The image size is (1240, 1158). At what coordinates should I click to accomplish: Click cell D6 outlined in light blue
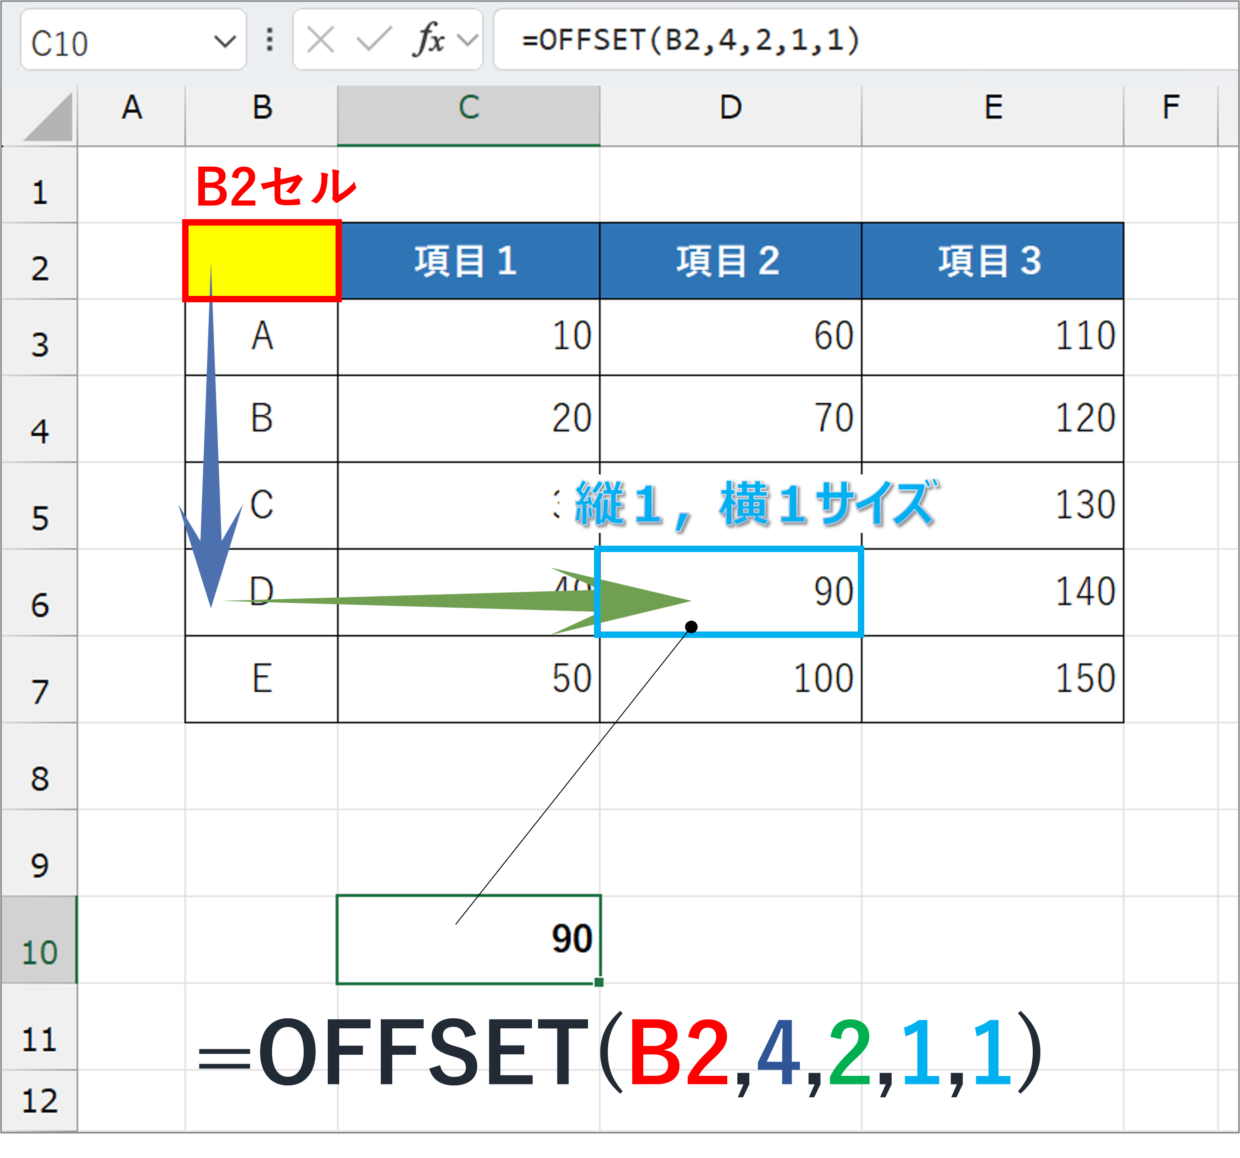click(730, 592)
